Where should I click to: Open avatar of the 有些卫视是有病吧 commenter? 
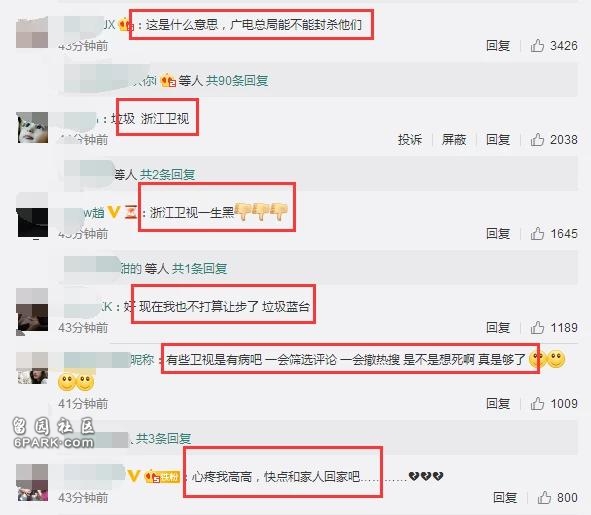coord(32,368)
